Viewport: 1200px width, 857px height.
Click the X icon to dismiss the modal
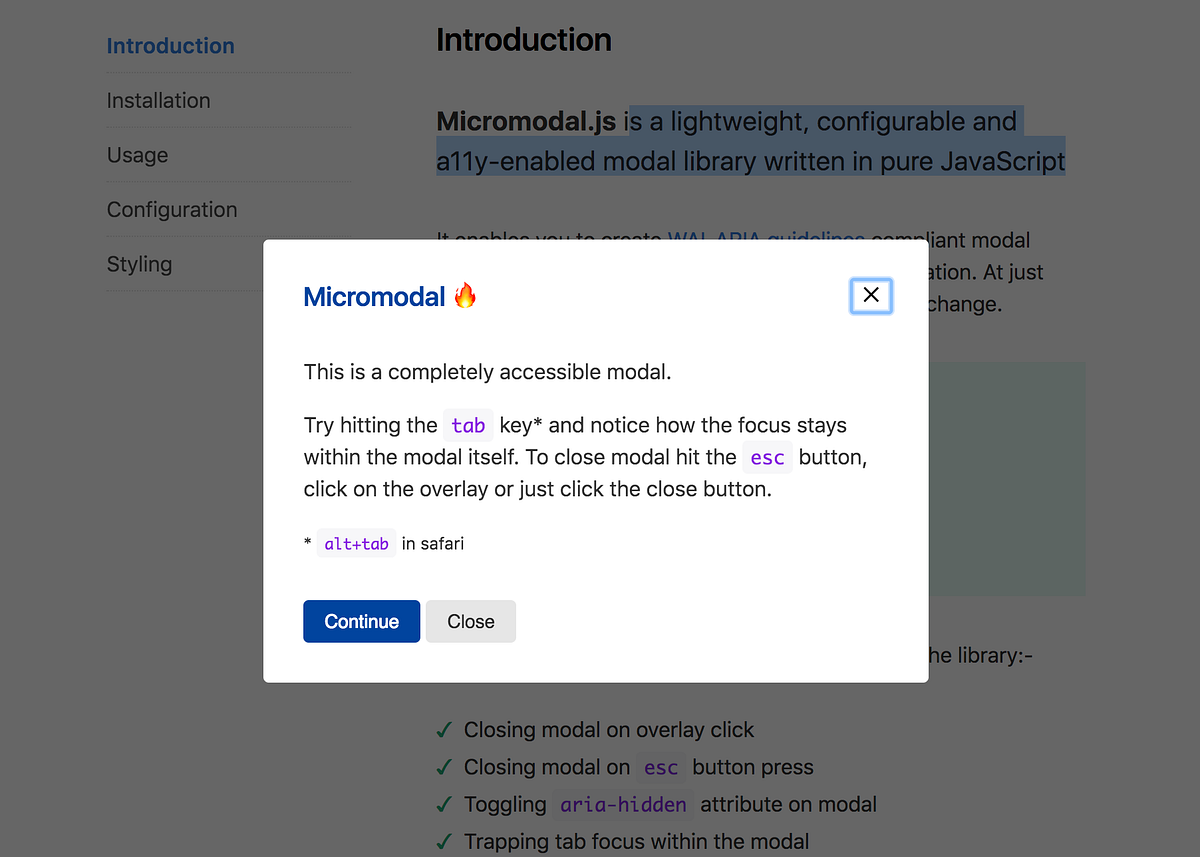[x=870, y=295]
